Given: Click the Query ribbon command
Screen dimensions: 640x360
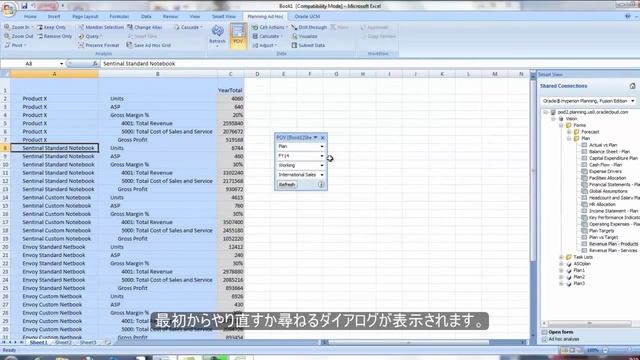Looking at the screenshot, I should [x=89, y=36].
